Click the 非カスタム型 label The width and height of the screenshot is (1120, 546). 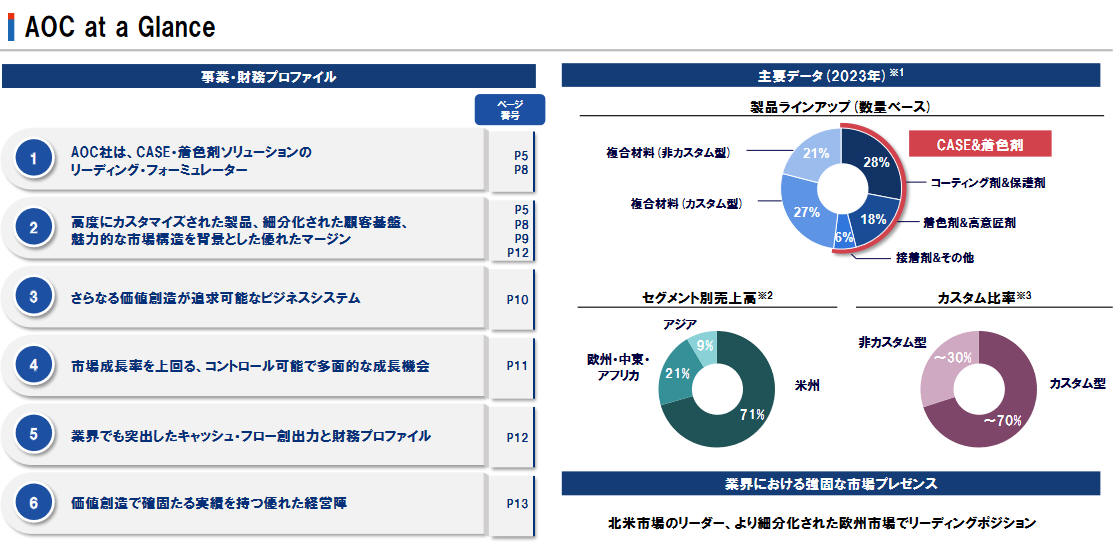click(891, 342)
